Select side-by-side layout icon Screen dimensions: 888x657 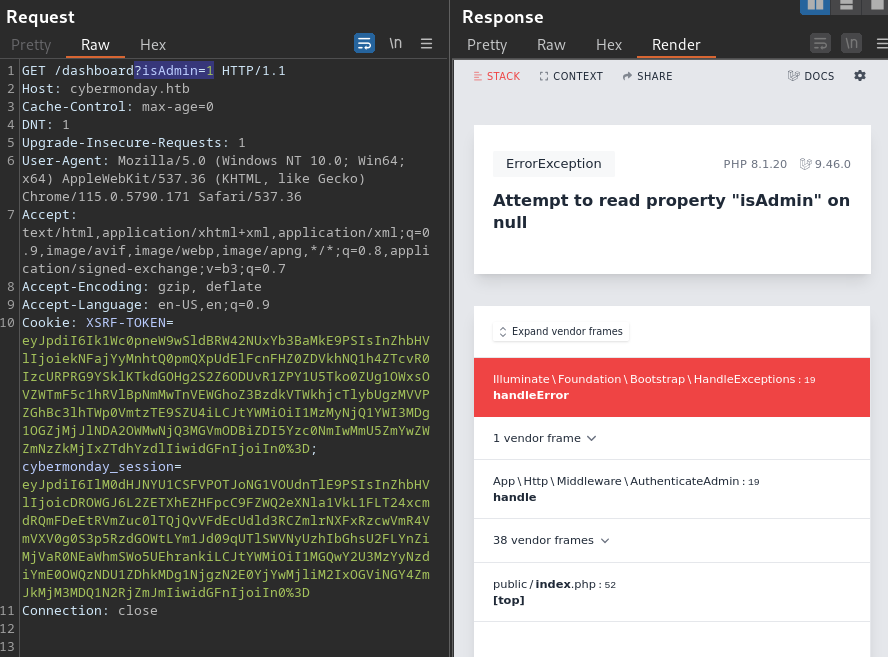click(815, 5)
